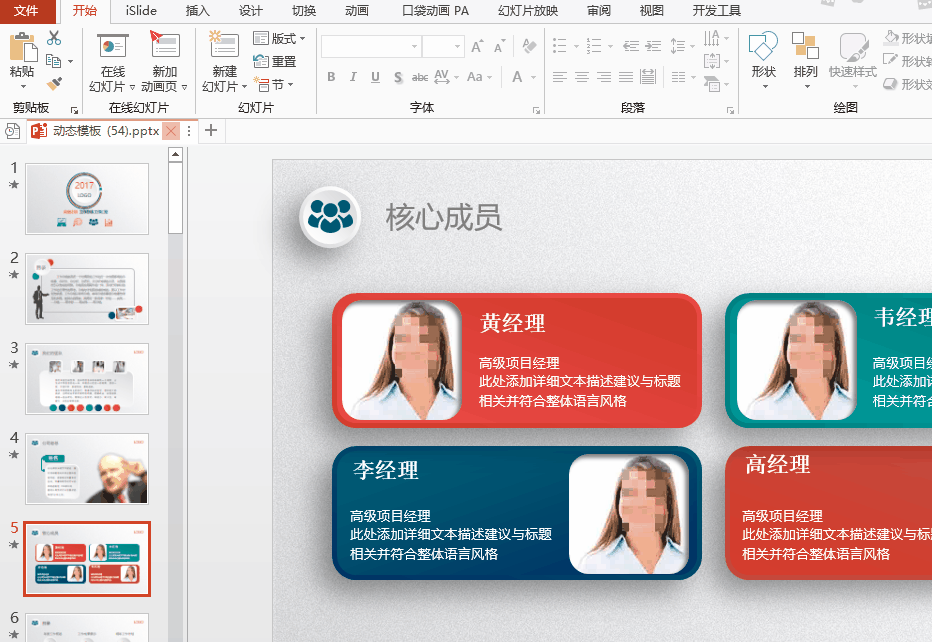Select the Format Painter brush icon
Image resolution: width=932 pixels, height=642 pixels.
(x=54, y=84)
